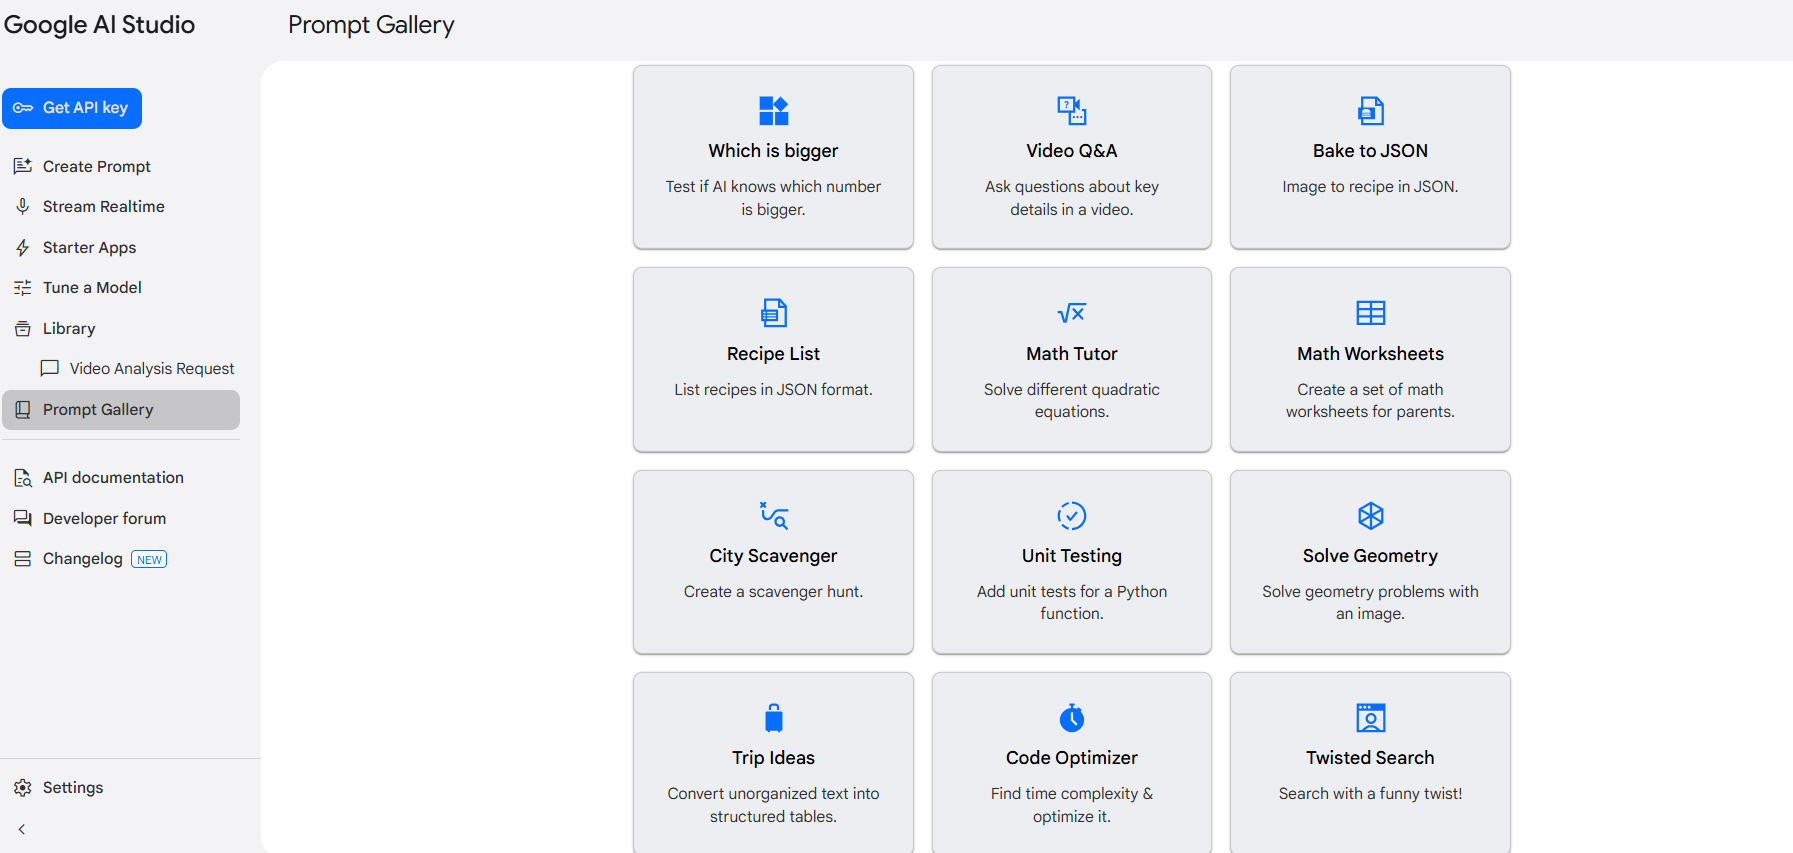Click the City Scavenger route icon
The width and height of the screenshot is (1793, 853).
pyautogui.click(x=773, y=515)
